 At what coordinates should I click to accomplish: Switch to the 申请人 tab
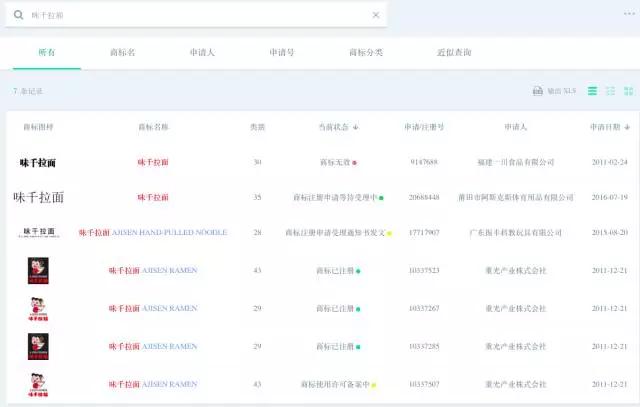click(x=202, y=52)
